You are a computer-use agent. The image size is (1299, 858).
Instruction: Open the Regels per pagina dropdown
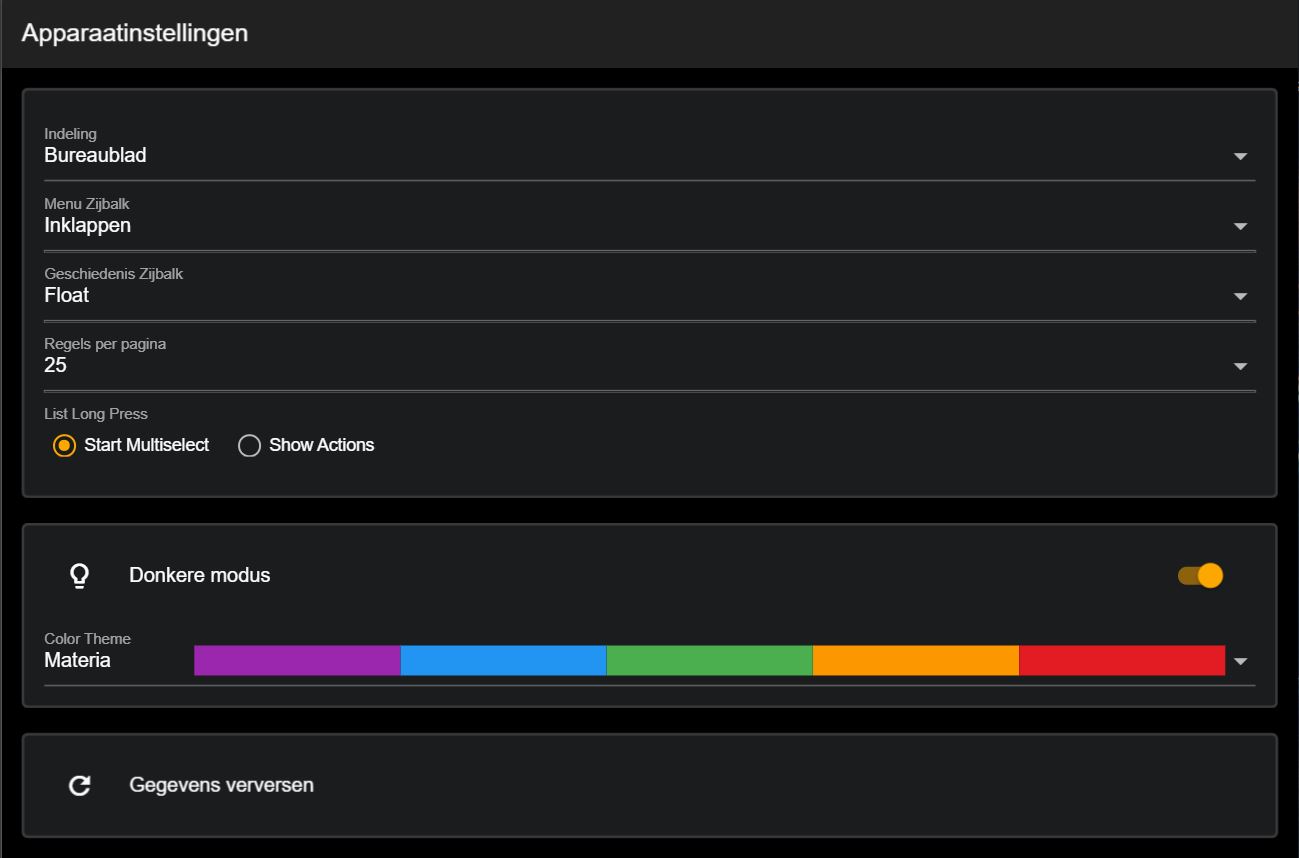pos(1240,366)
